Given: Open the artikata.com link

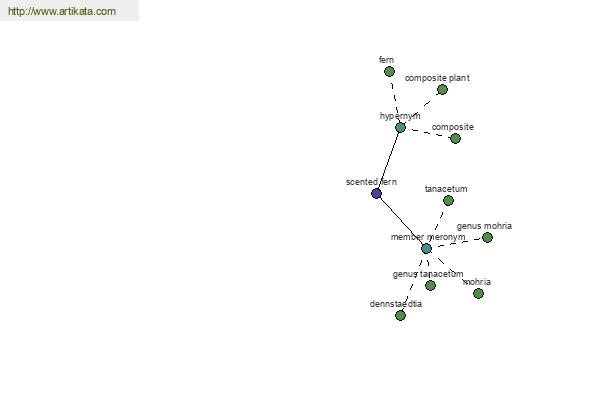Looking at the screenshot, I should click(x=62, y=12).
